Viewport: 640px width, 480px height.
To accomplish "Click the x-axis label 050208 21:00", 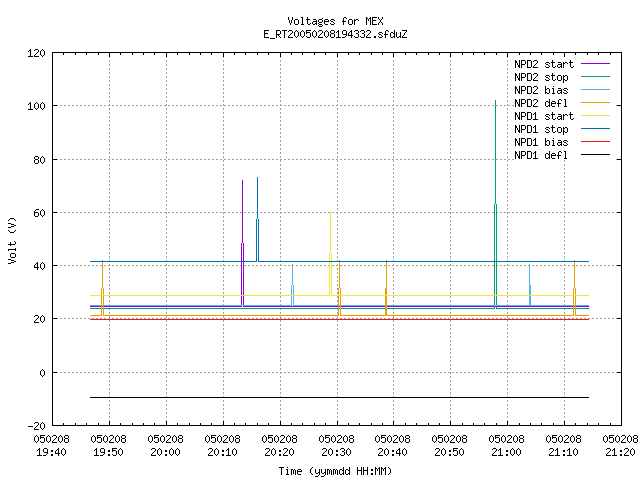I will click(507, 445).
